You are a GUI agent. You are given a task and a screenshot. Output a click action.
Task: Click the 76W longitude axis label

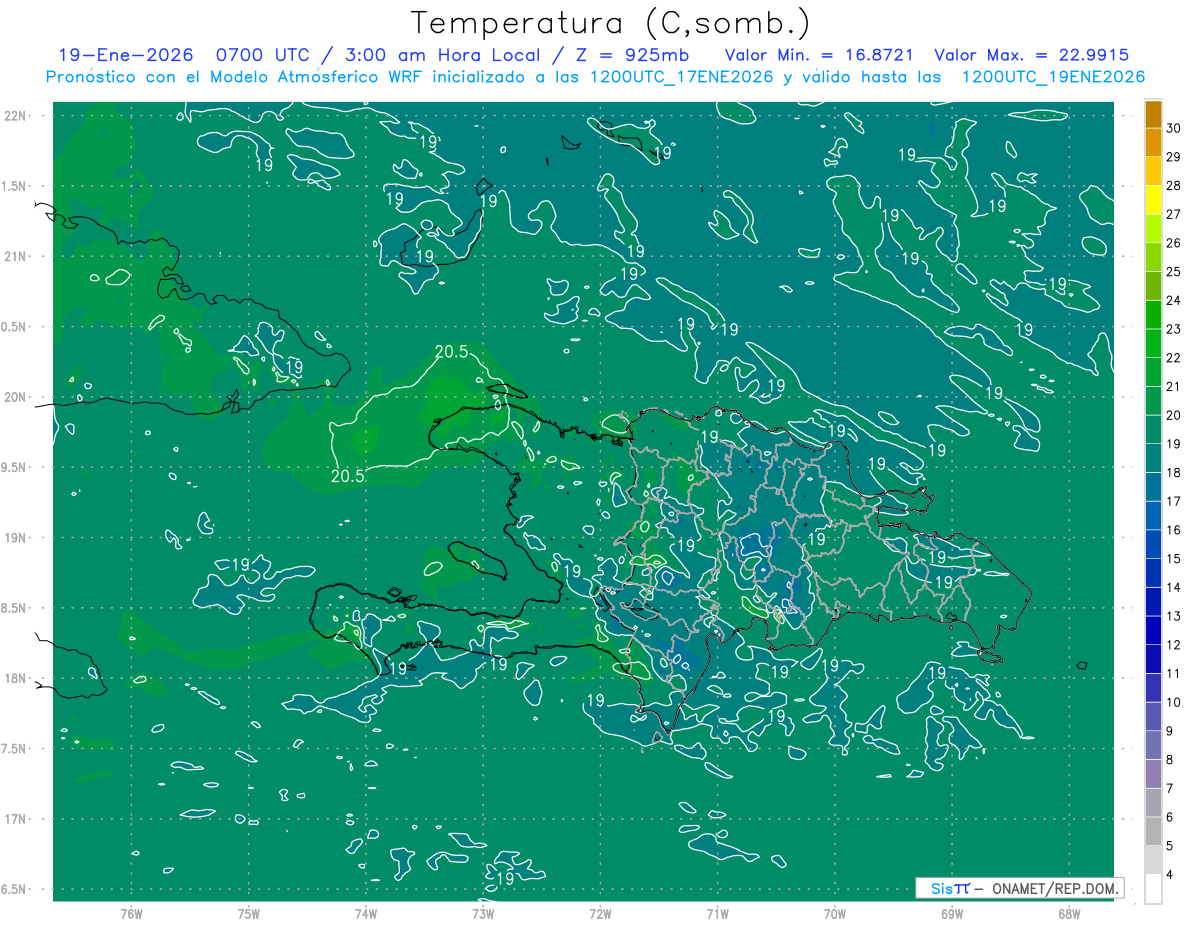click(131, 913)
